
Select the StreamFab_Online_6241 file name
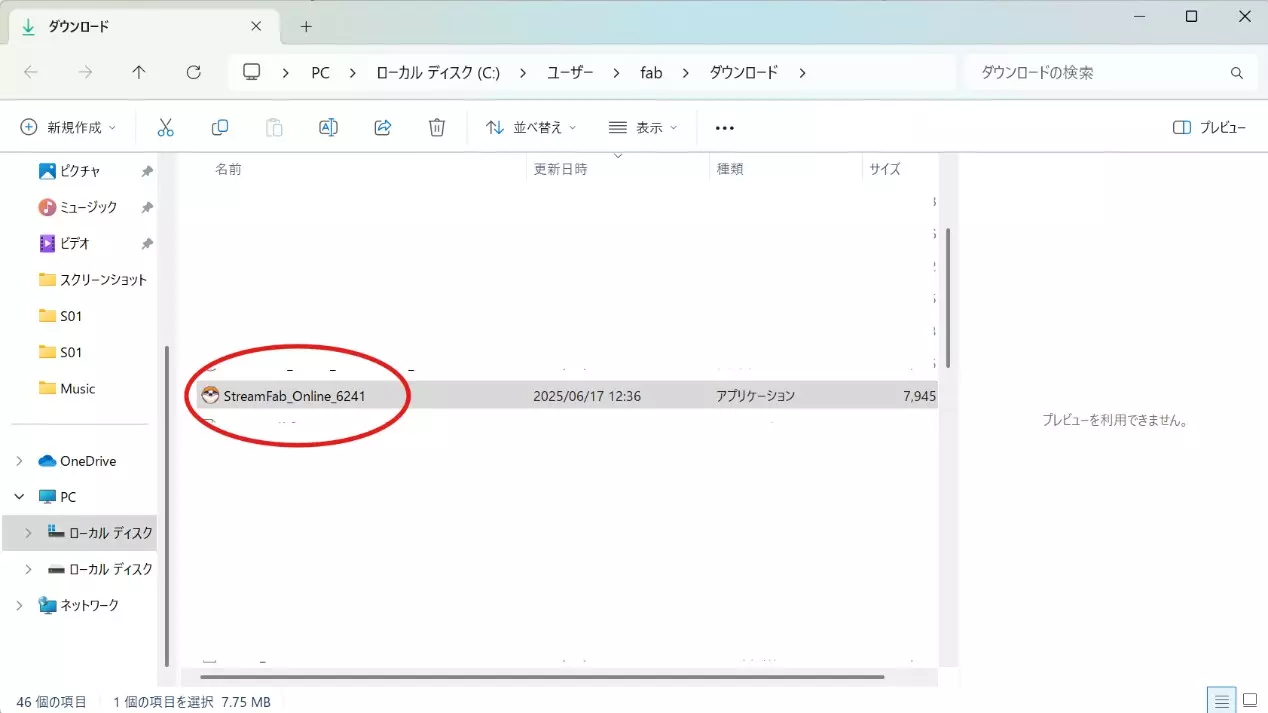pyautogui.click(x=295, y=396)
